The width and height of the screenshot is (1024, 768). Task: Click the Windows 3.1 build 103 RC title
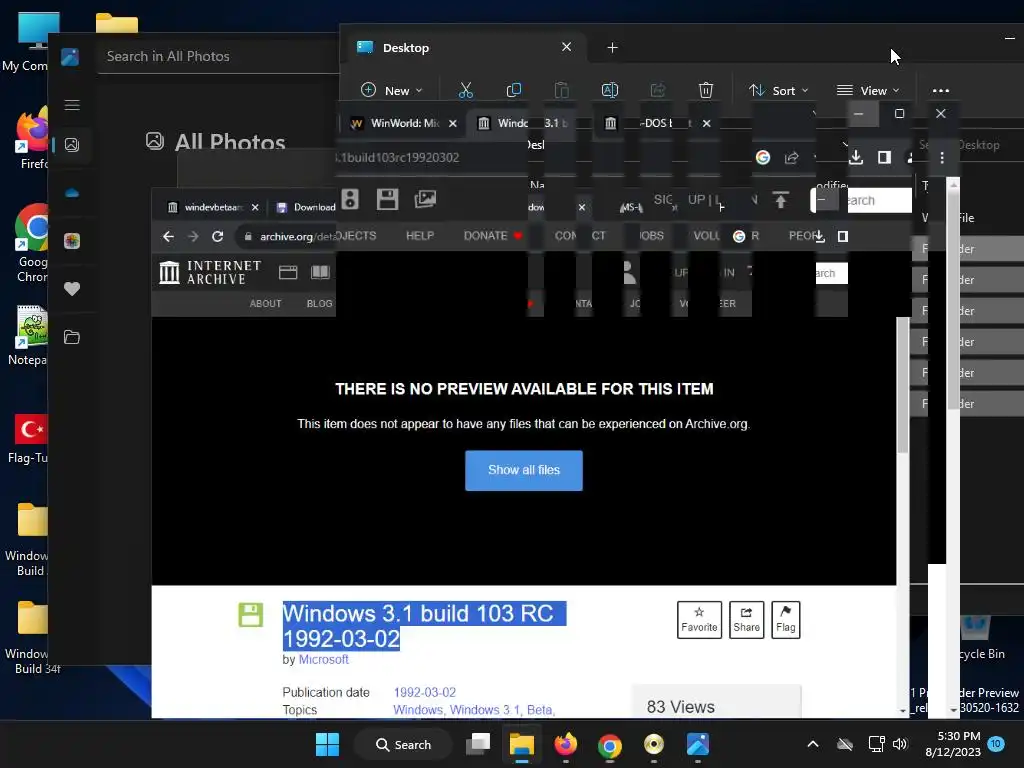point(424,626)
